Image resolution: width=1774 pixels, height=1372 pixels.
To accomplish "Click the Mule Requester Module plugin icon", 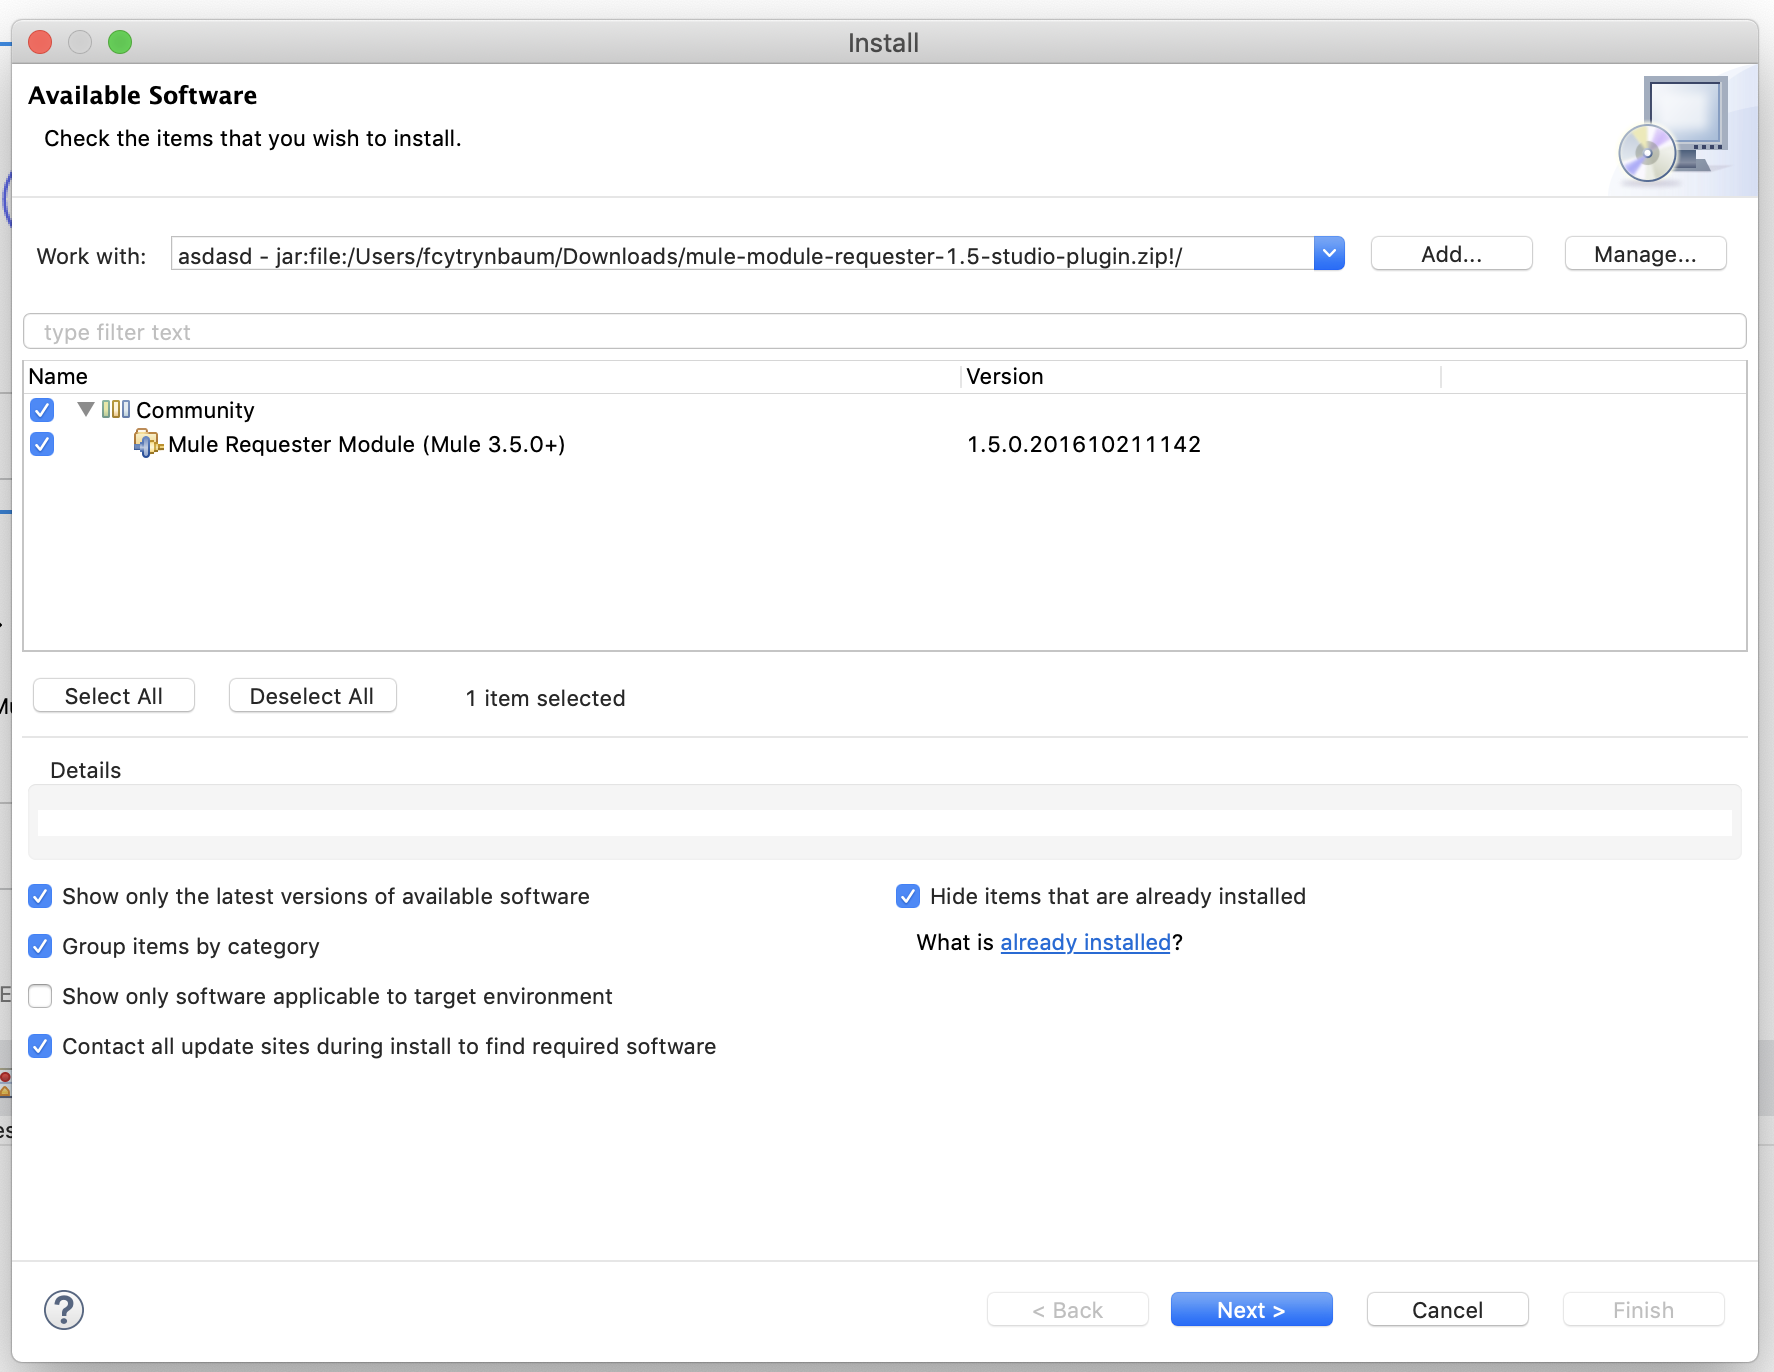I will coord(148,444).
